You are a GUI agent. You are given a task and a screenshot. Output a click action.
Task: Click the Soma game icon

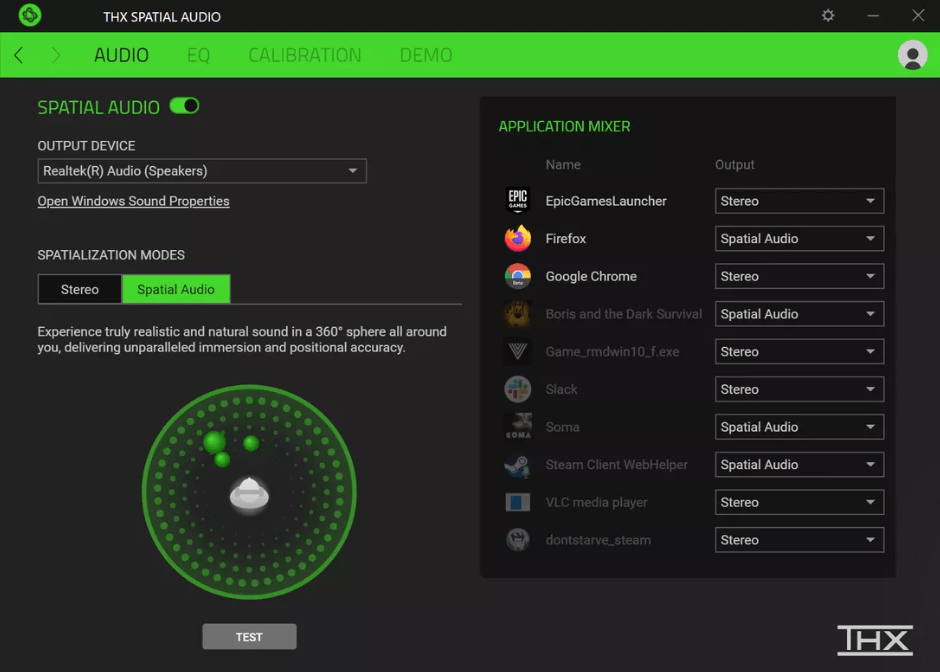pyautogui.click(x=517, y=427)
